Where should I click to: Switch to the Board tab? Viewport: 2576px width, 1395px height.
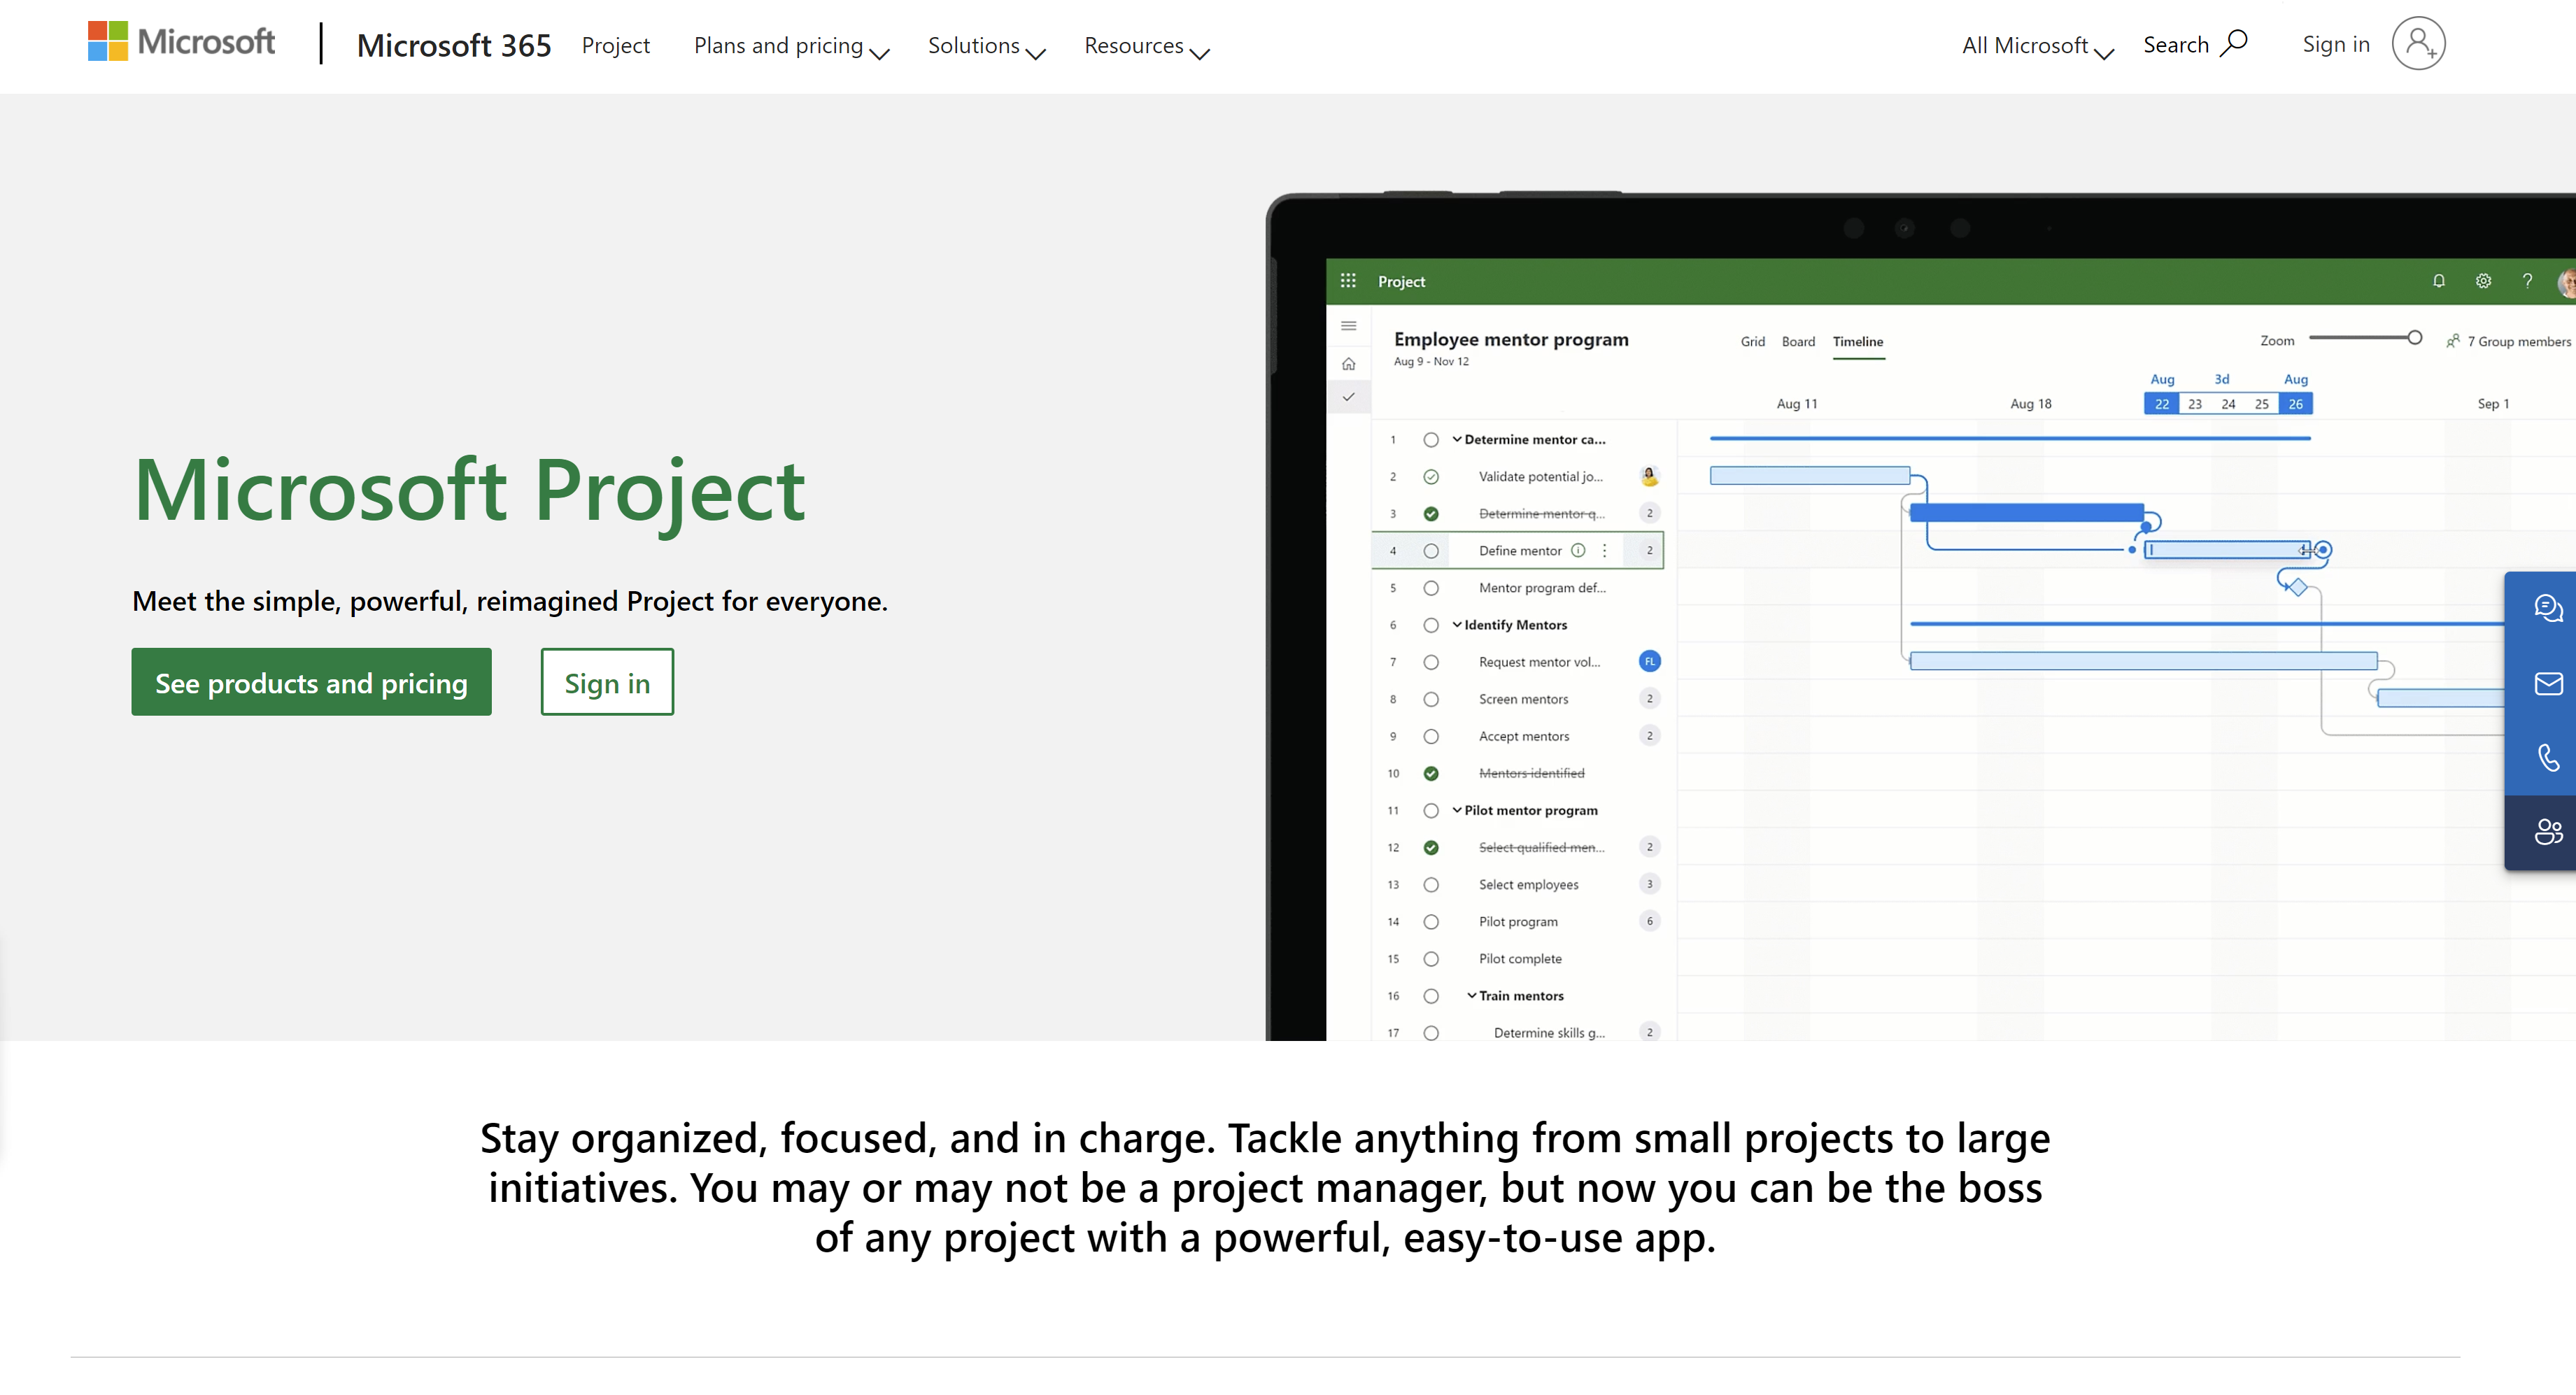pyautogui.click(x=1798, y=341)
